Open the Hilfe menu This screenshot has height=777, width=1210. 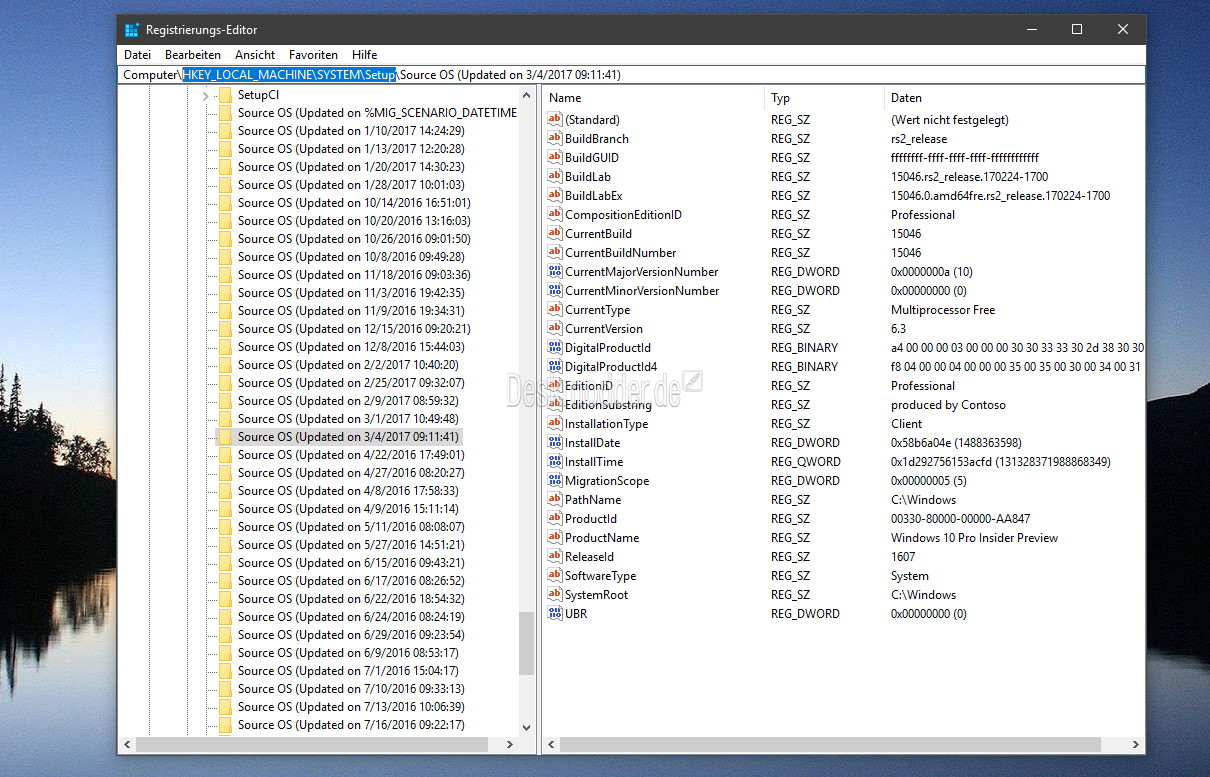(x=365, y=55)
